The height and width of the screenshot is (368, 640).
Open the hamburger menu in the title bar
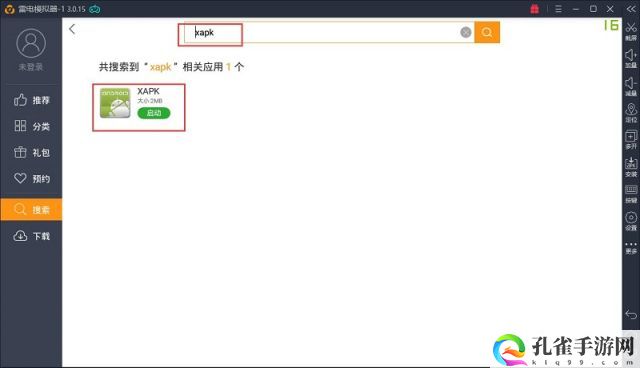[x=558, y=9]
